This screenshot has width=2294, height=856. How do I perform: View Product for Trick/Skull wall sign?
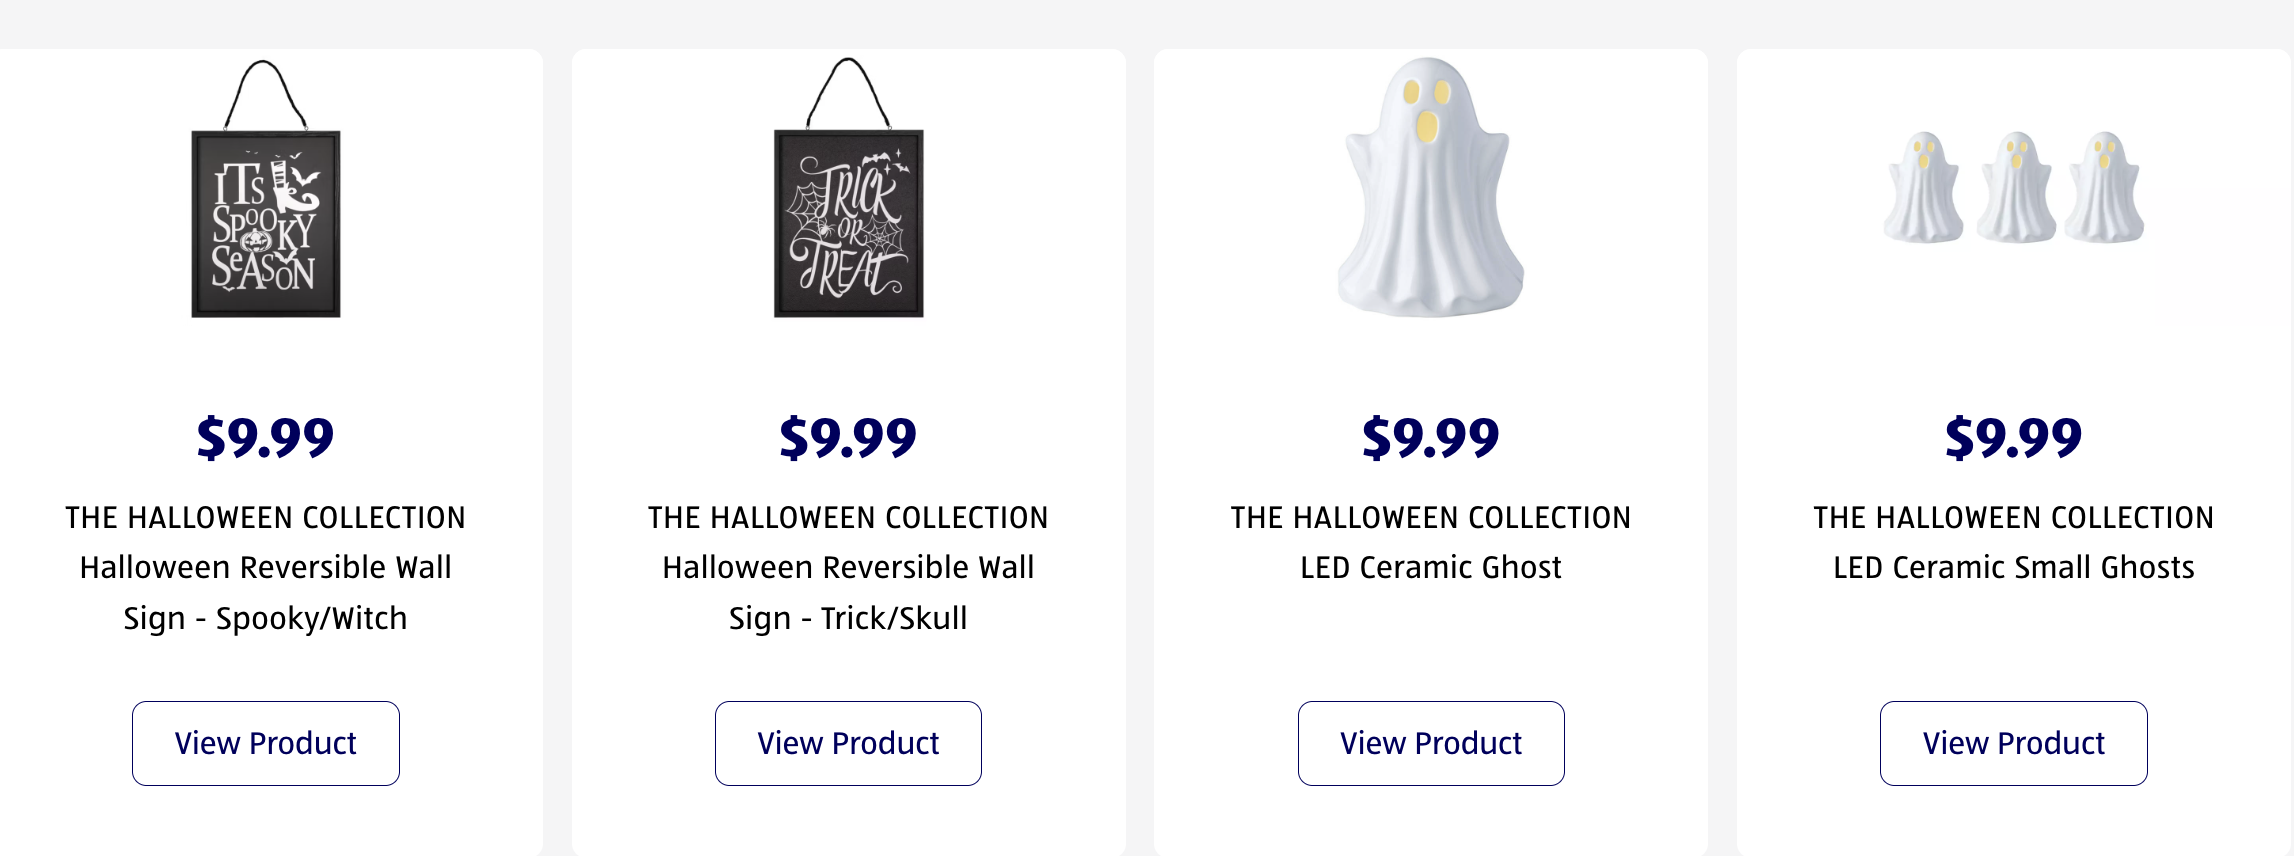click(x=848, y=743)
